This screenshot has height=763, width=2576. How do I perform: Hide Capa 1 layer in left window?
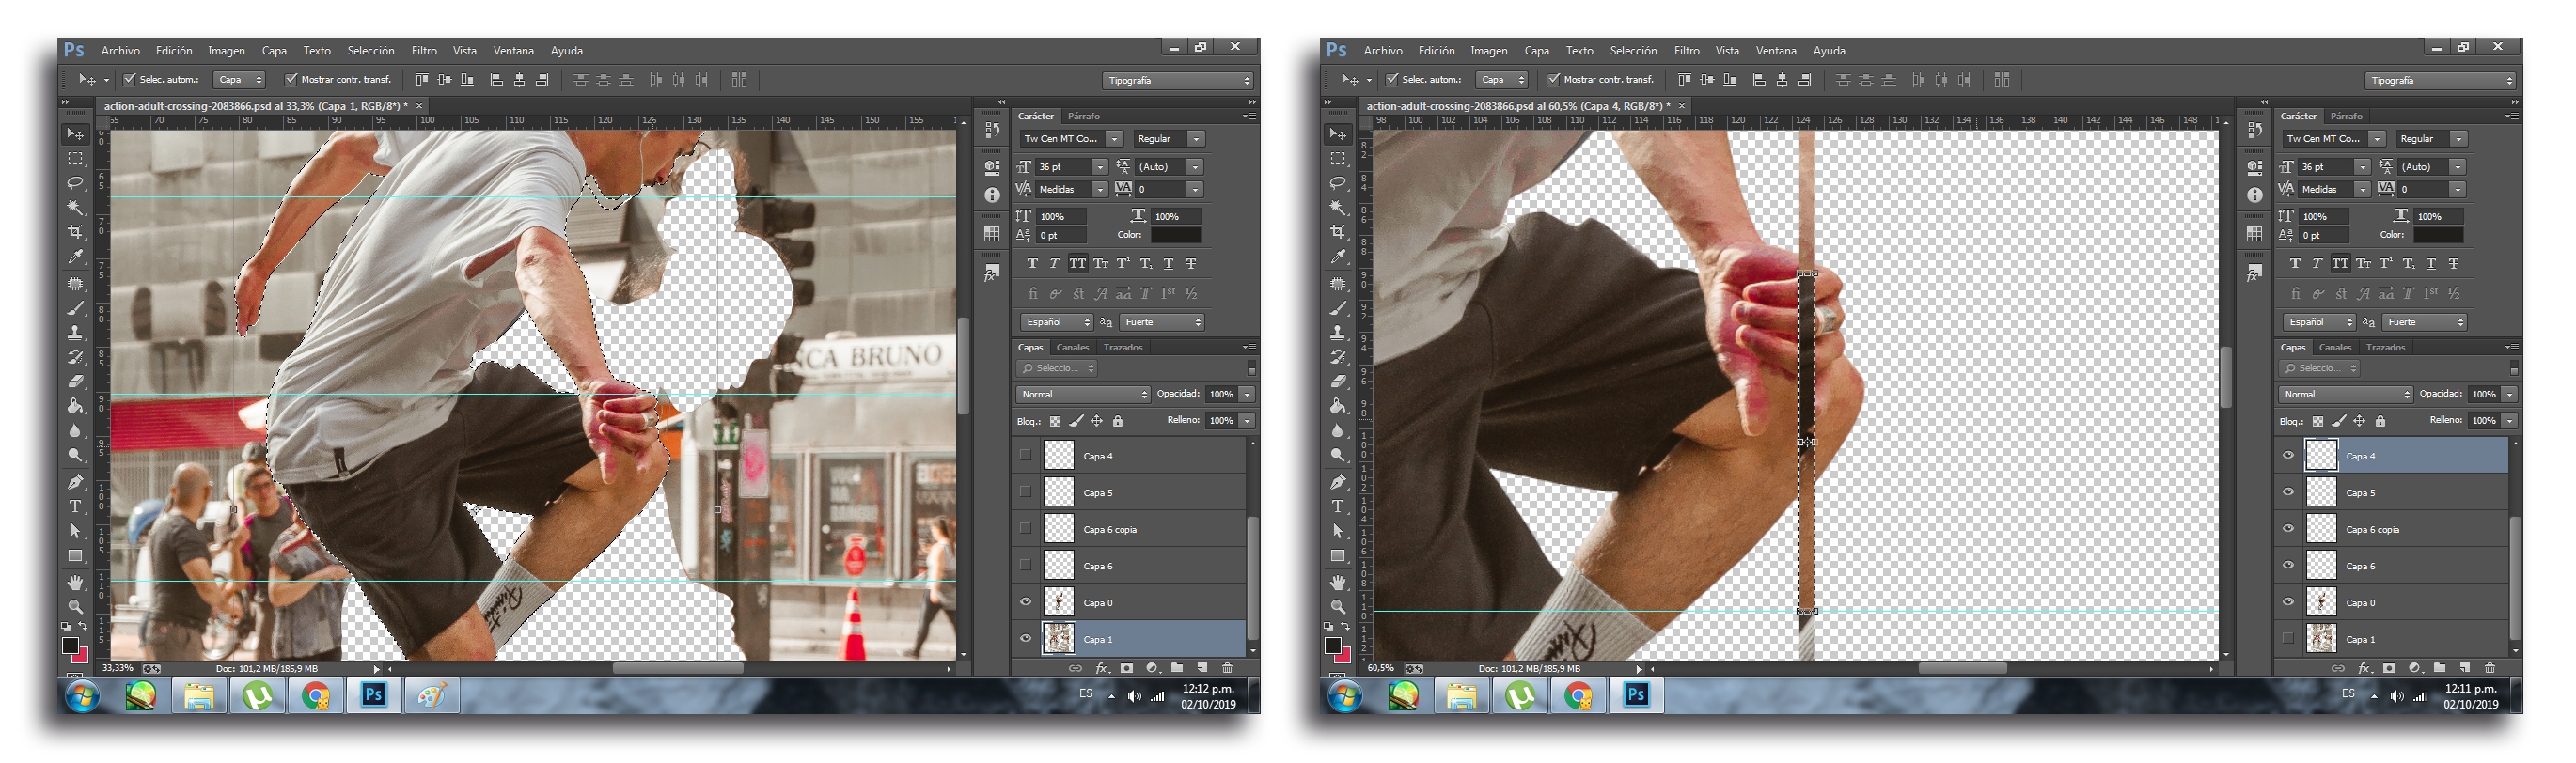tap(1025, 638)
